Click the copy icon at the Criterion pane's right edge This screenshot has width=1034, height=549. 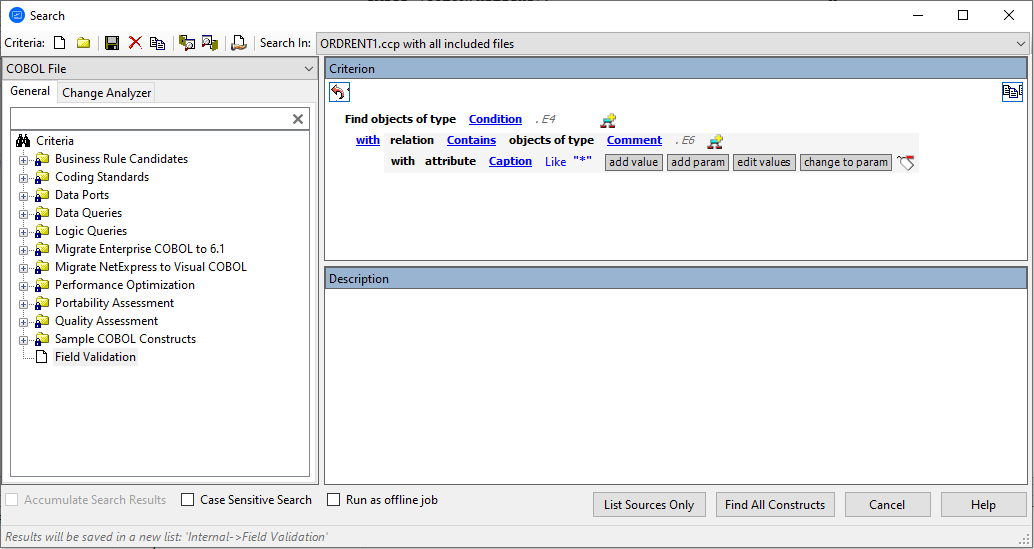(1012, 92)
